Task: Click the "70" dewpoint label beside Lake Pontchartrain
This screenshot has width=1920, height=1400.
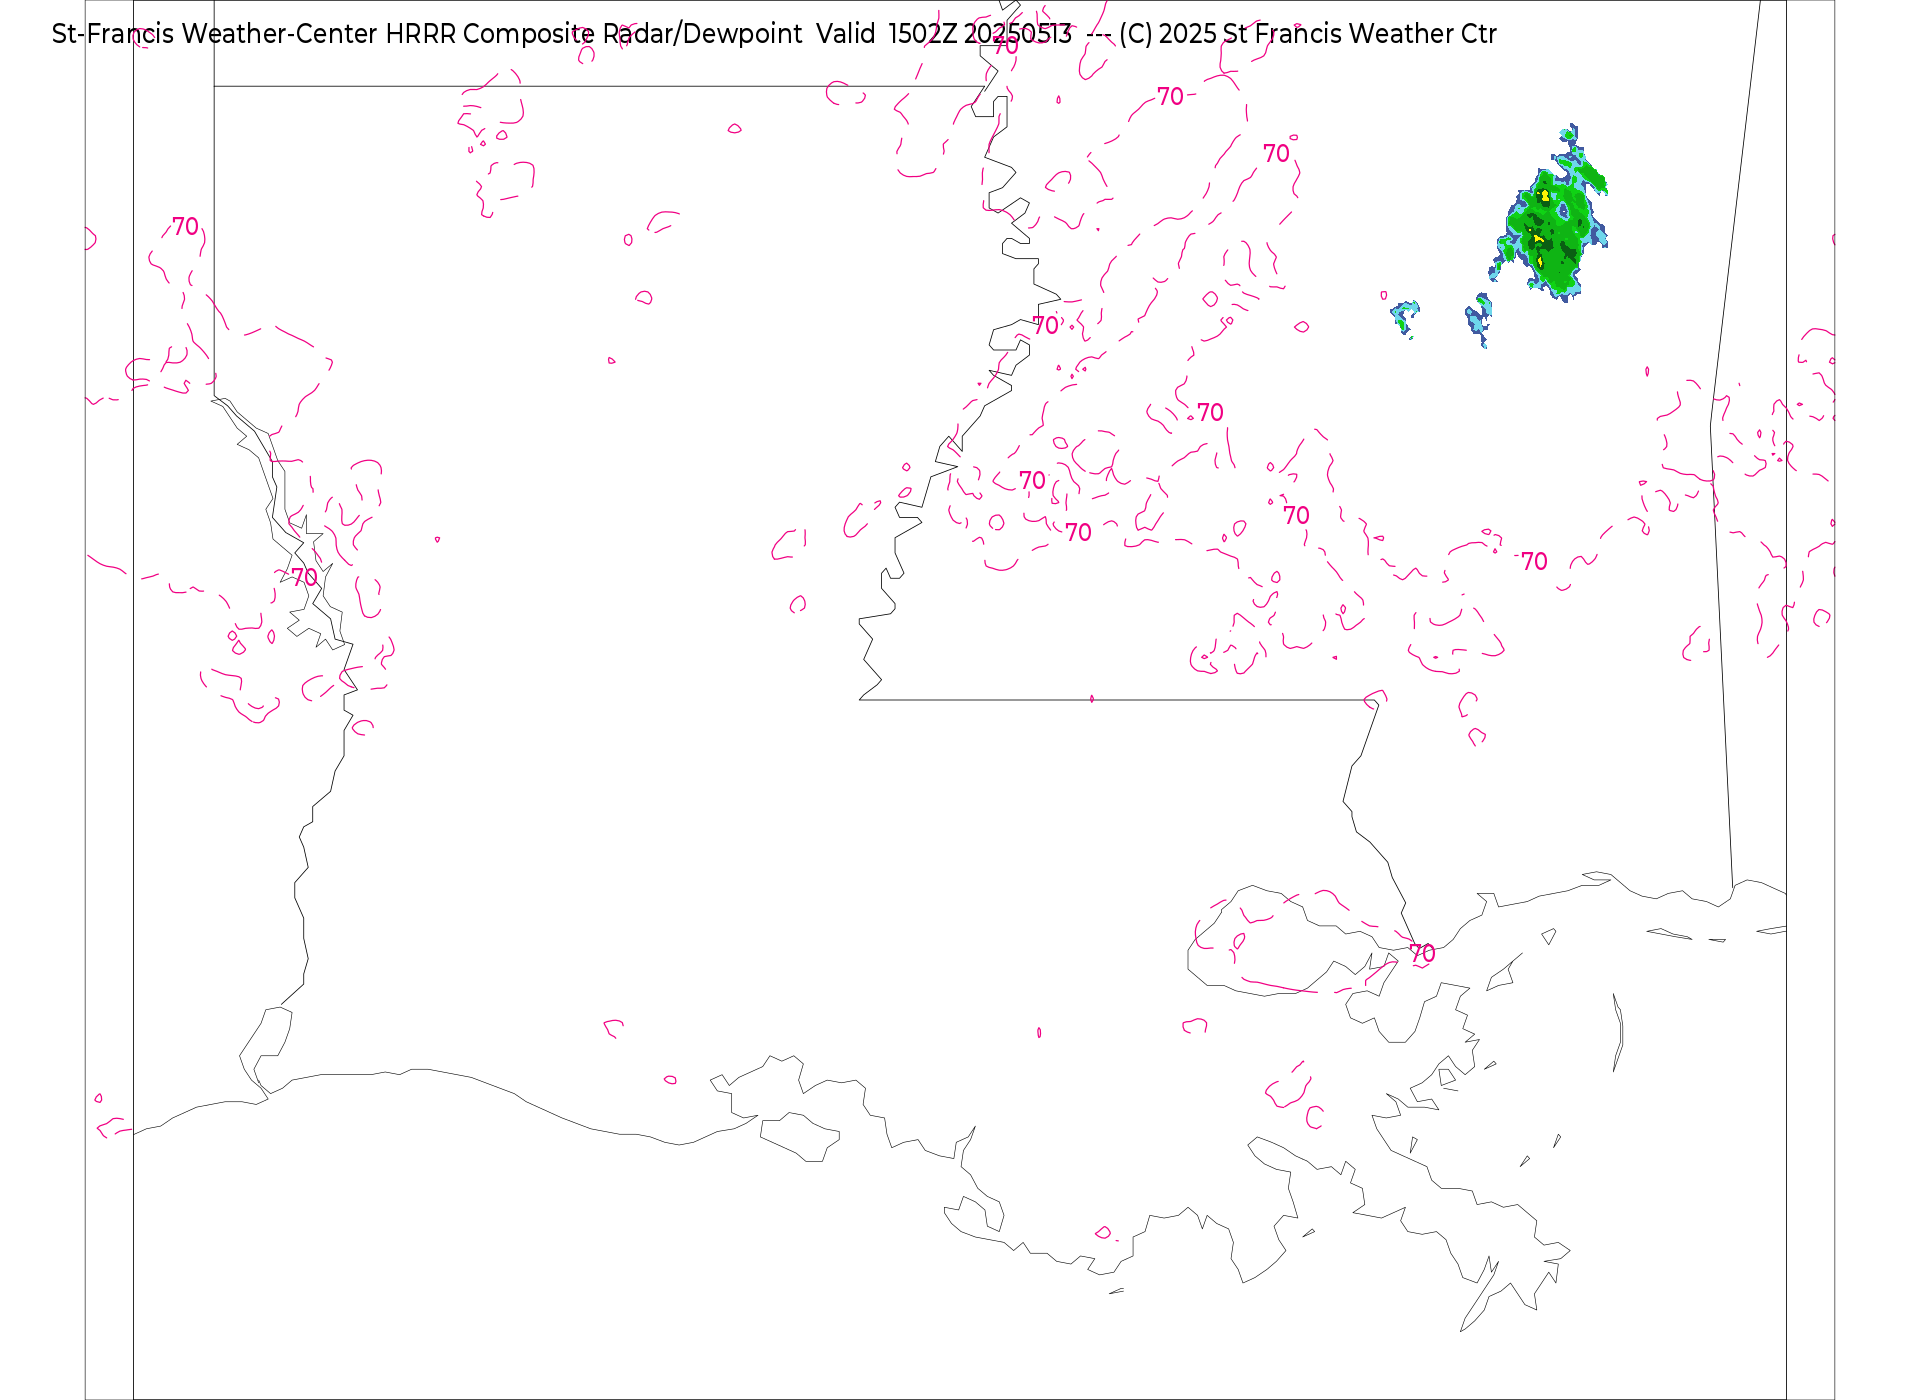Action: coord(1422,954)
